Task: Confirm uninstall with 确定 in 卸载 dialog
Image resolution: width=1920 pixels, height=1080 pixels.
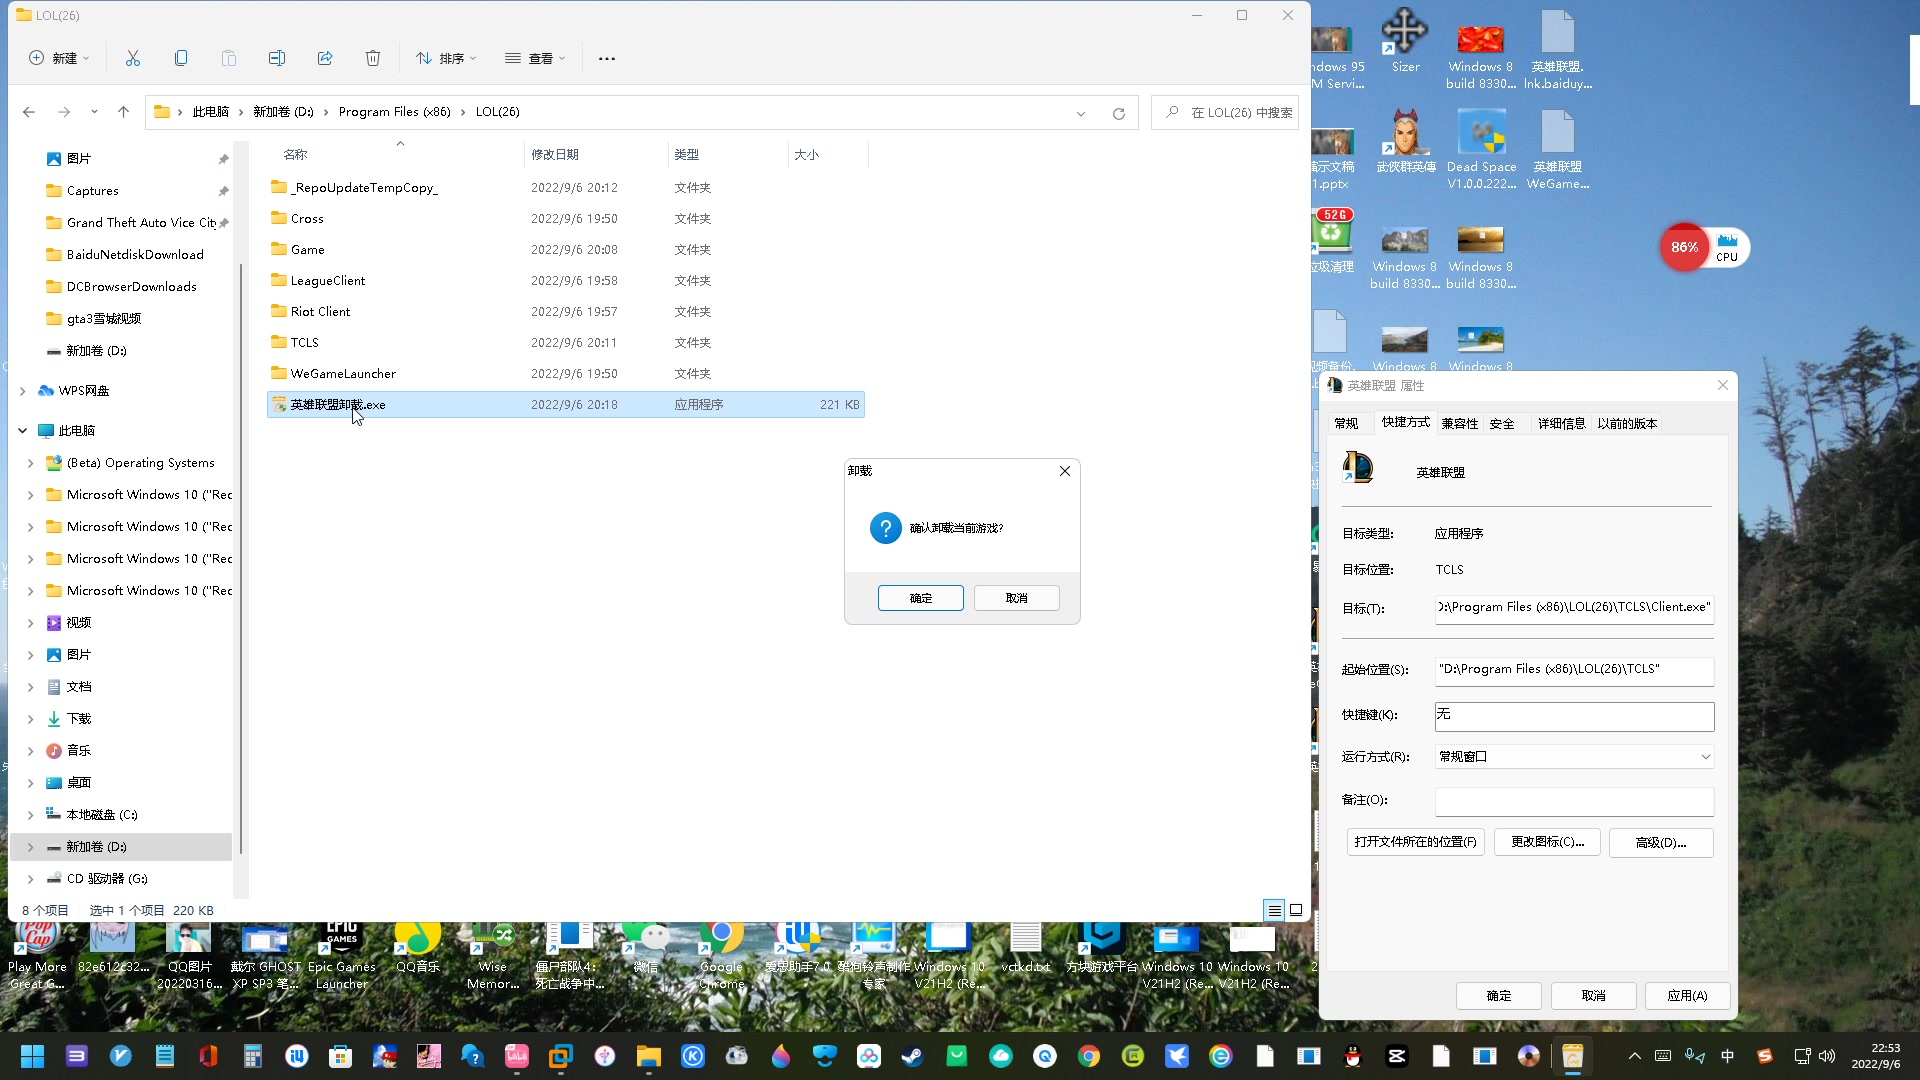Action: pos(921,598)
